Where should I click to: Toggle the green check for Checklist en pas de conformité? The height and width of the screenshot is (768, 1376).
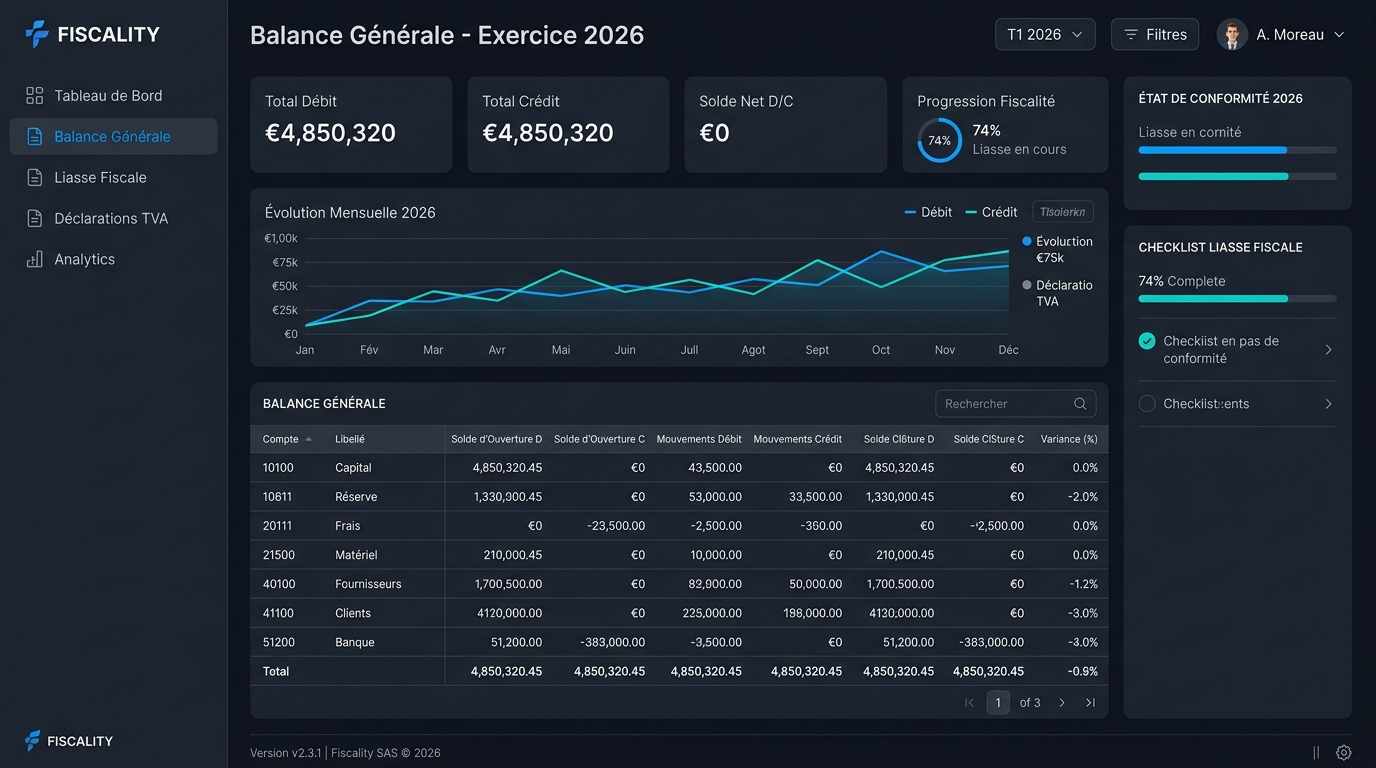click(x=1147, y=341)
